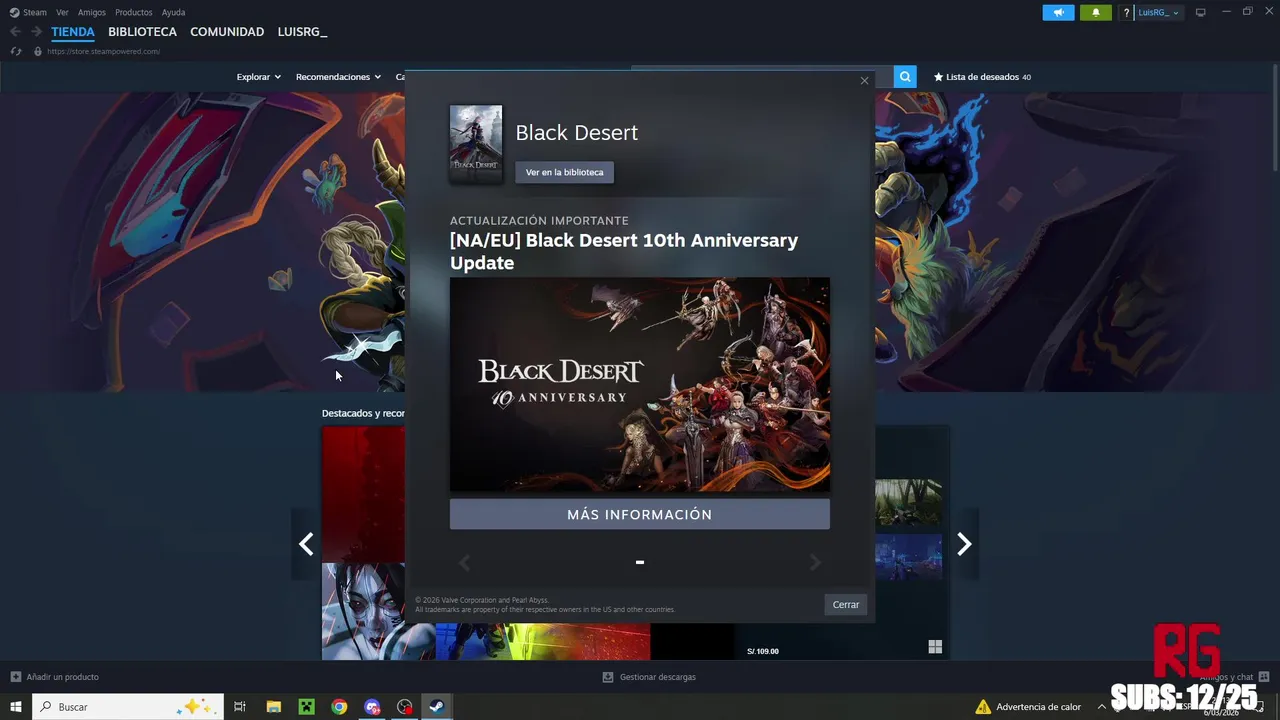Open Gestionar descargas

coord(649,677)
